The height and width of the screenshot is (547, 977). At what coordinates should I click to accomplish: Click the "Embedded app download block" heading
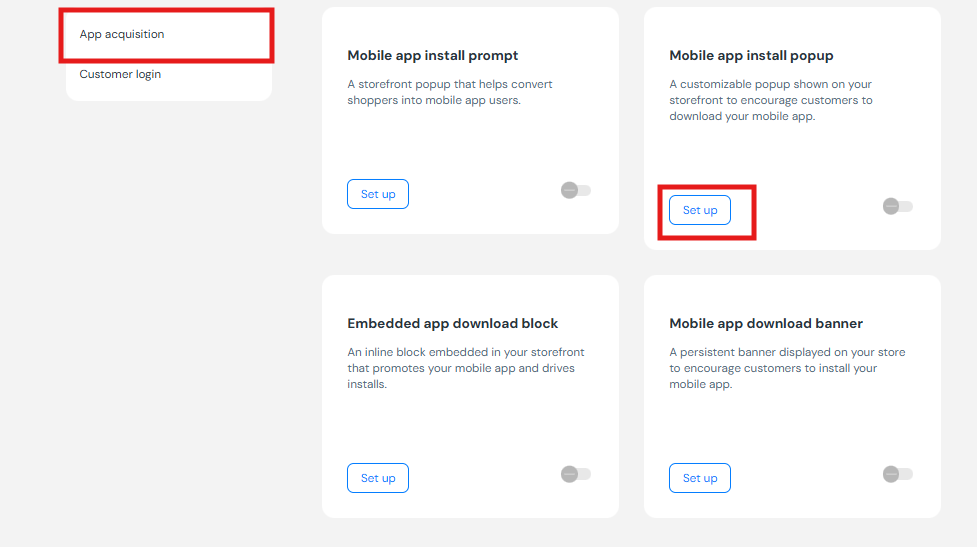tap(453, 324)
